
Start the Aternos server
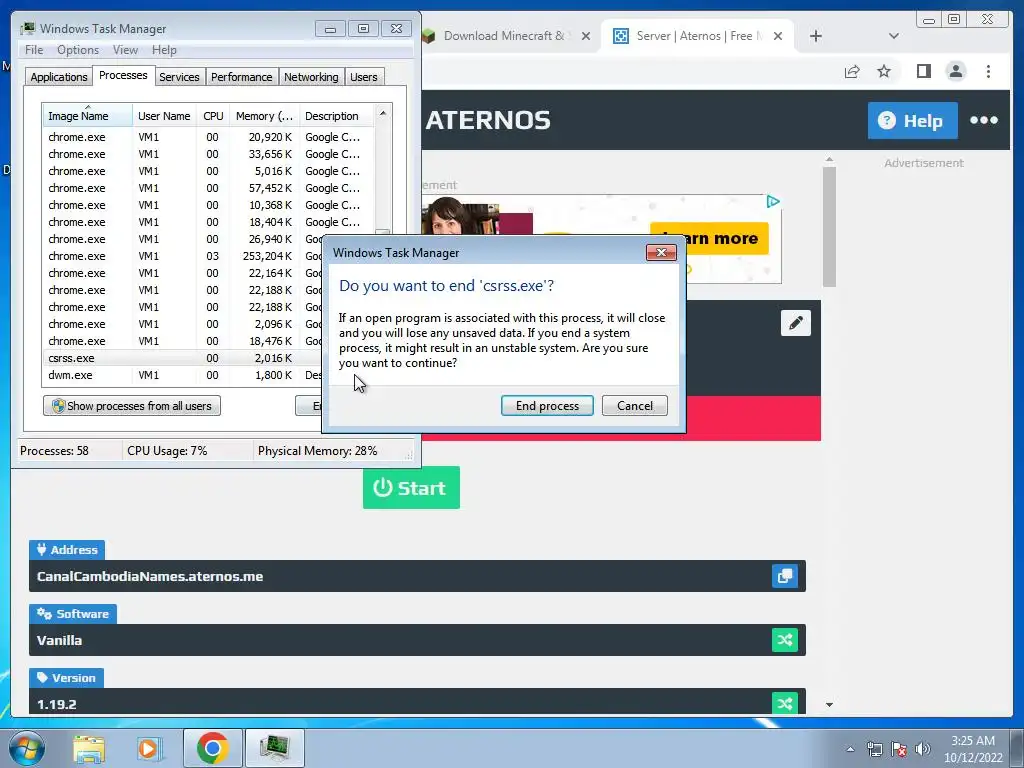(x=411, y=488)
